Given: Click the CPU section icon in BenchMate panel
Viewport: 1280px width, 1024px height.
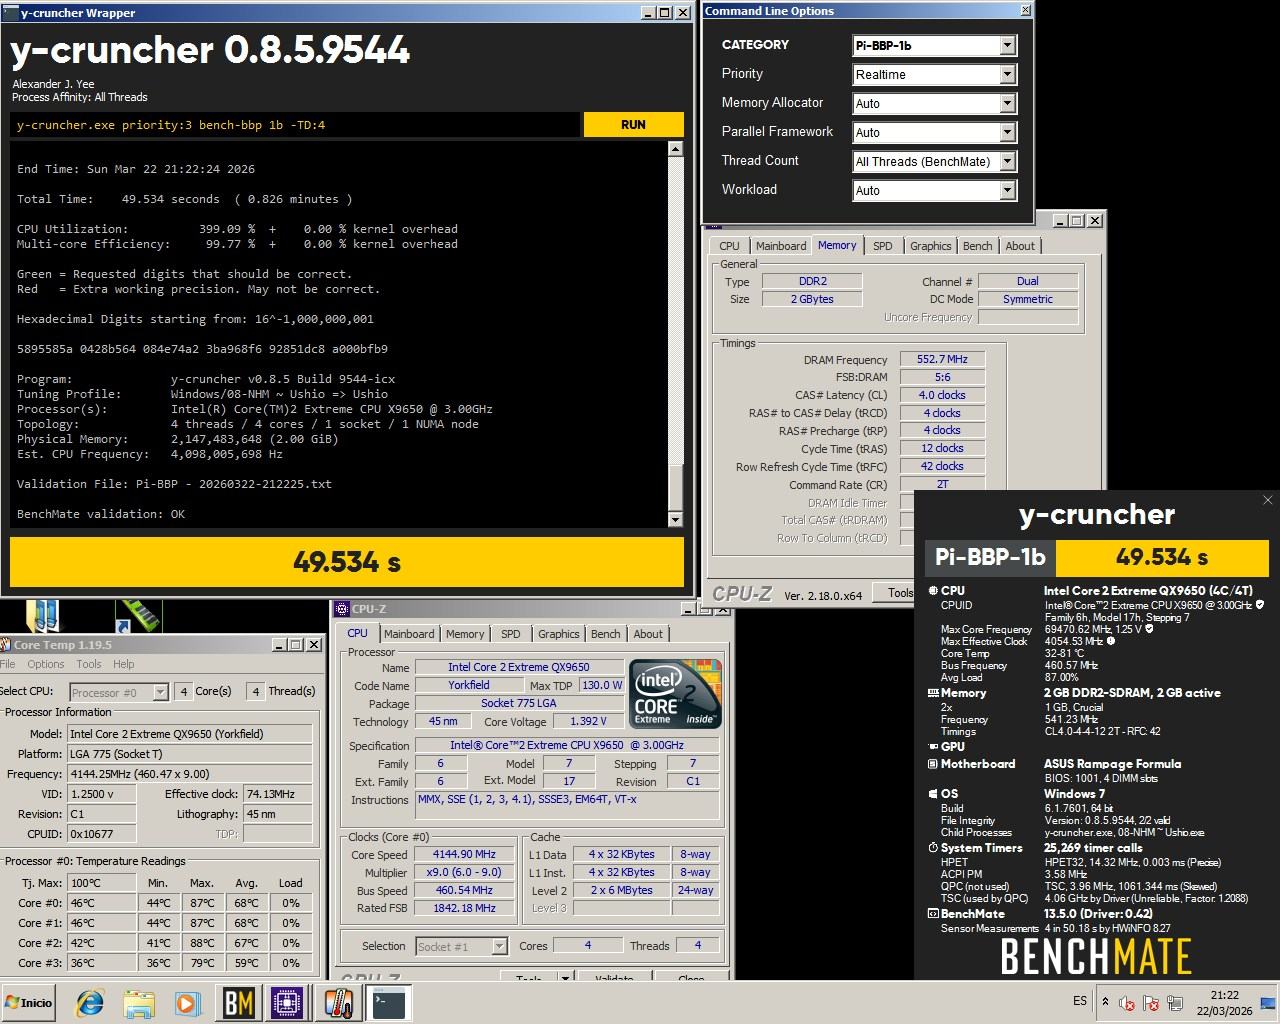Looking at the screenshot, I should [x=933, y=591].
